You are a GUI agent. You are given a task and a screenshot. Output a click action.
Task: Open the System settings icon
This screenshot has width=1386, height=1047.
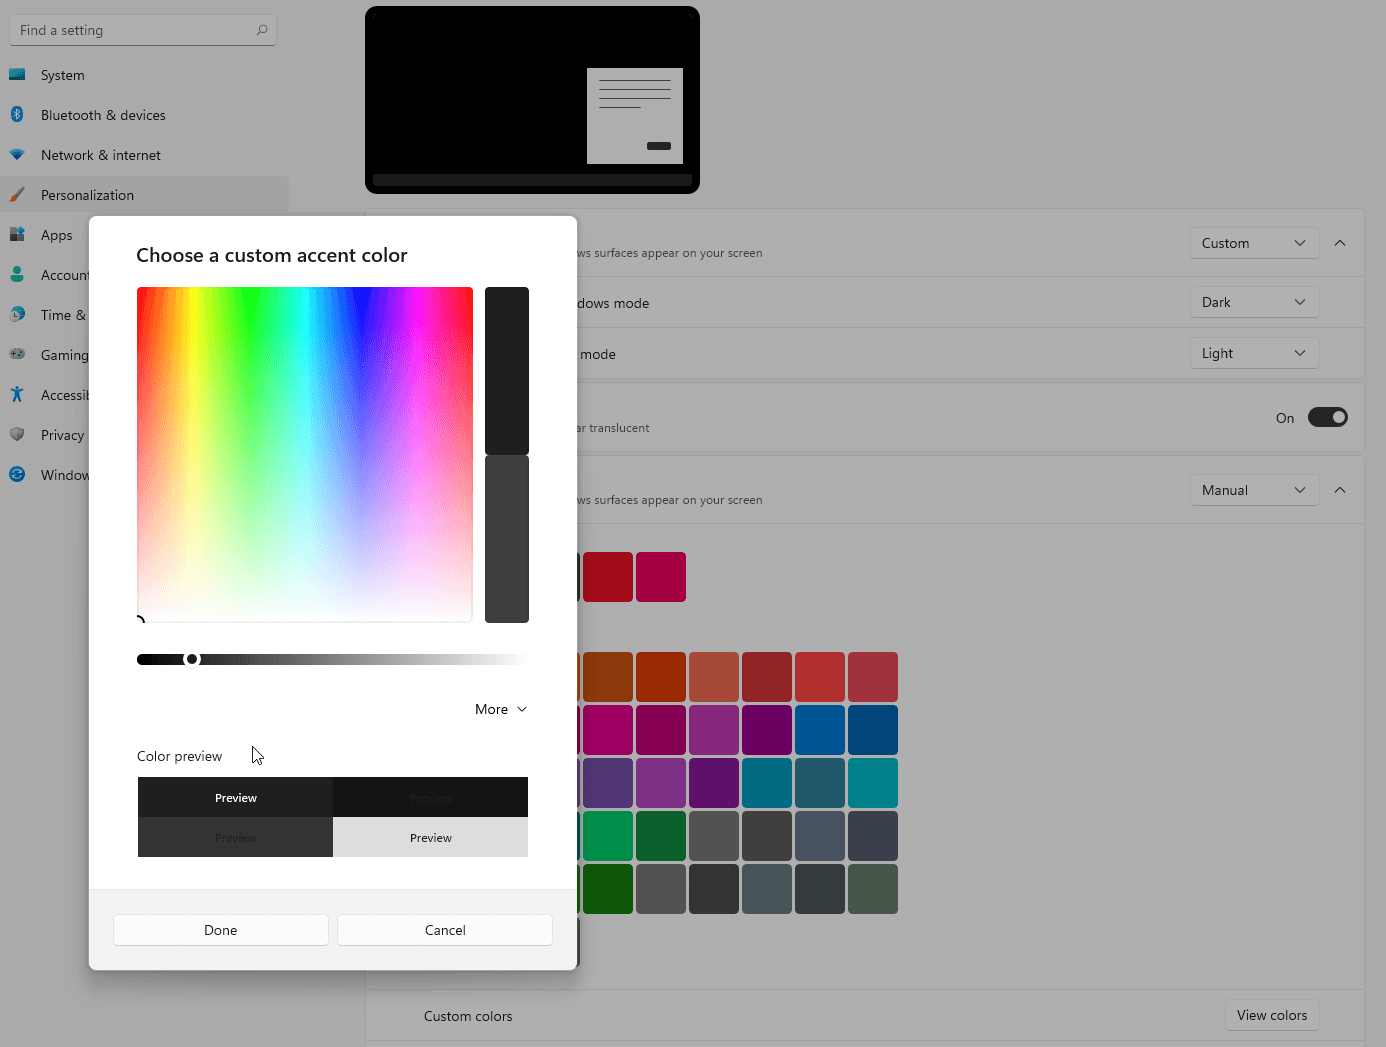click(17, 75)
